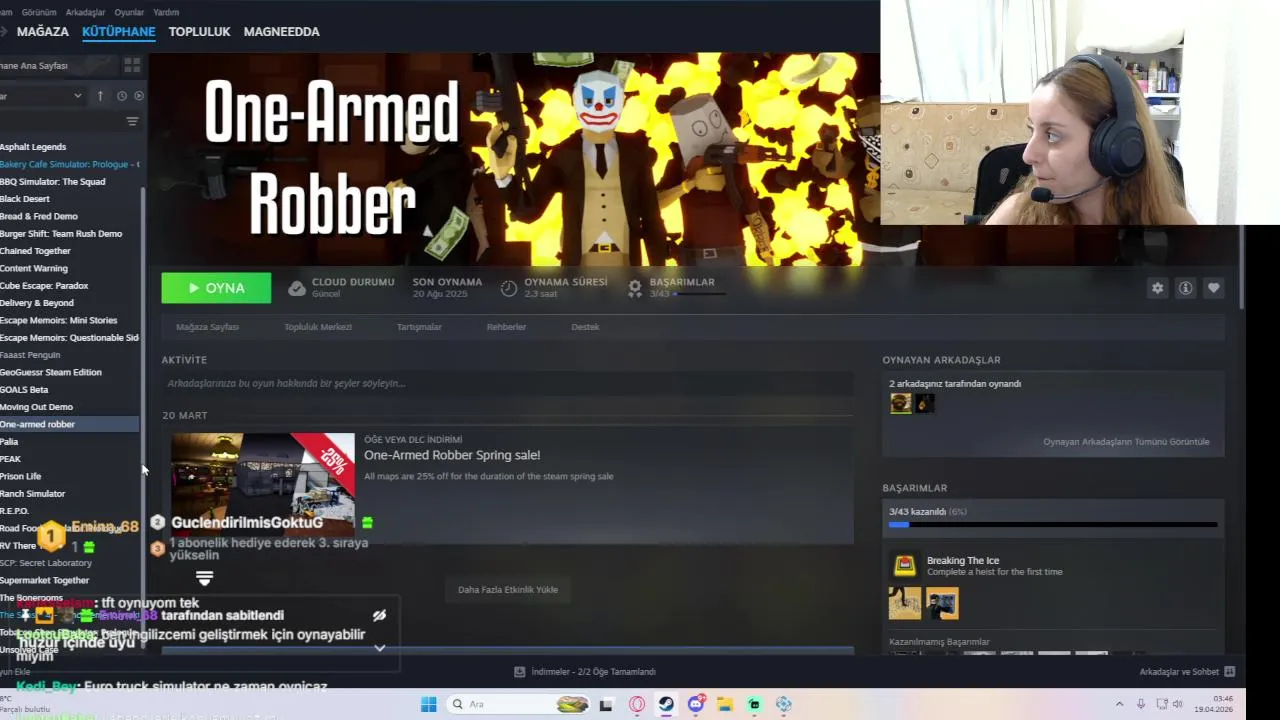1280x720 pixels.
Task: Select PEAK in the library list
Action: tap(10, 459)
